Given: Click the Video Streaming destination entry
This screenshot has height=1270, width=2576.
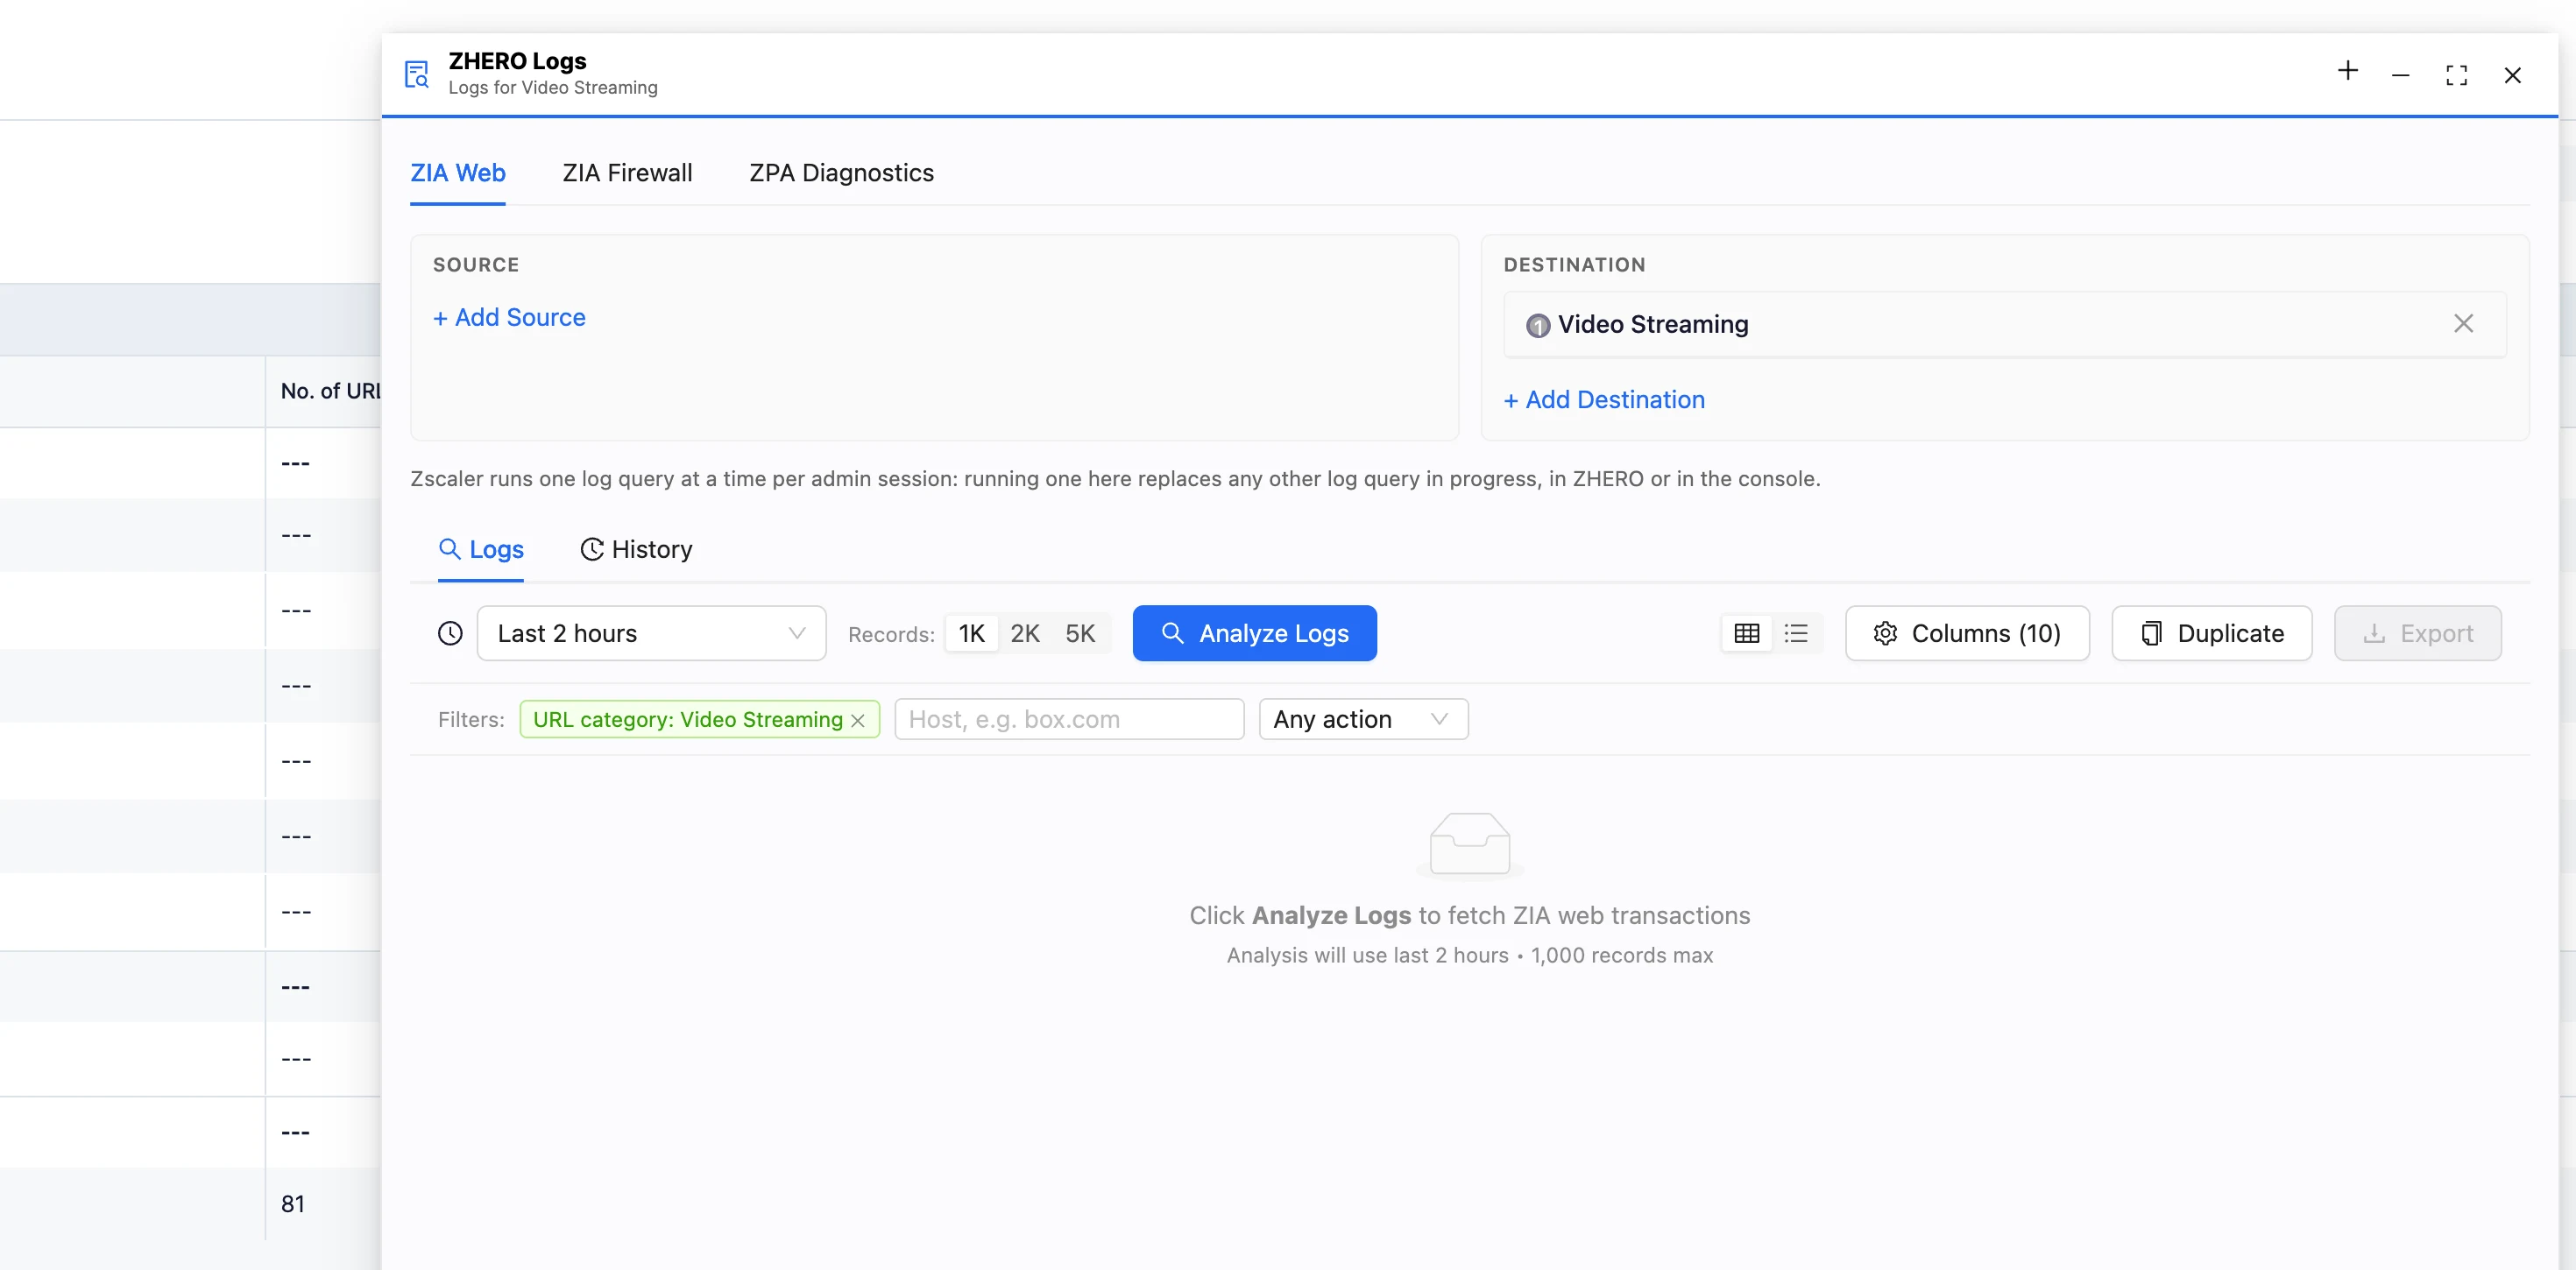Looking at the screenshot, I should (x=2004, y=324).
